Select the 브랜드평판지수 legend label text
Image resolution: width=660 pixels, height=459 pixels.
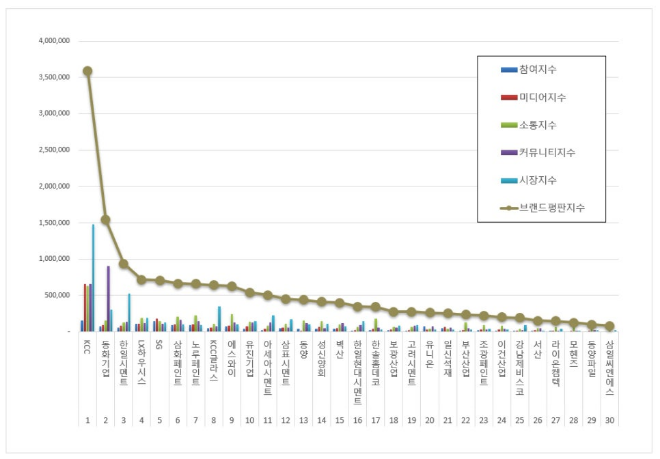552,208
